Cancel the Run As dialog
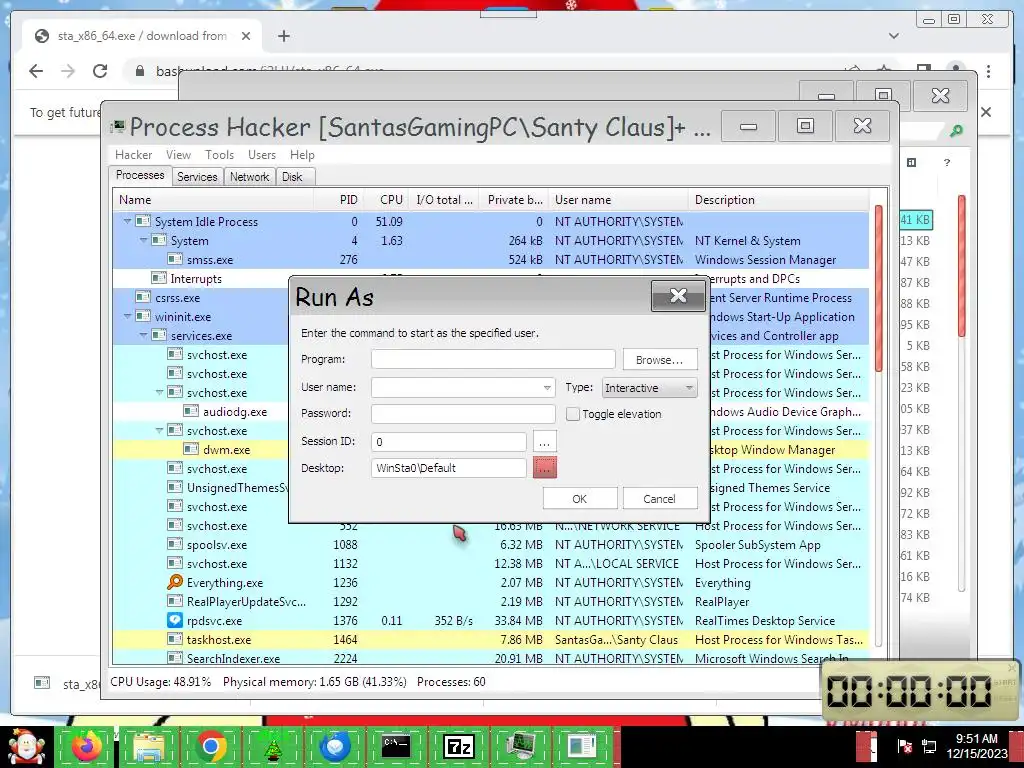 coord(660,498)
